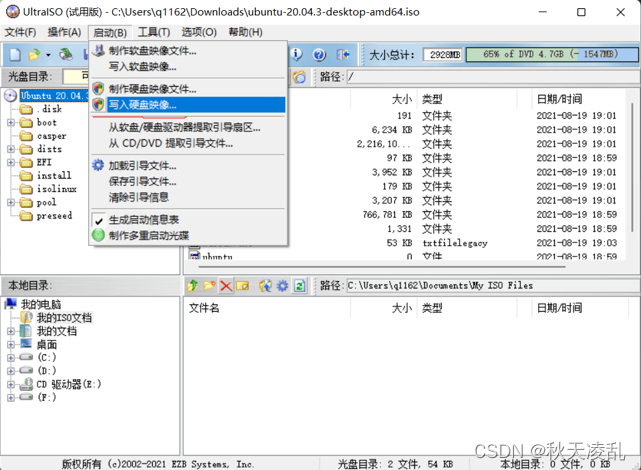Choose 从软盘/硬盘驱动器提取引导扇区 entry

click(188, 128)
